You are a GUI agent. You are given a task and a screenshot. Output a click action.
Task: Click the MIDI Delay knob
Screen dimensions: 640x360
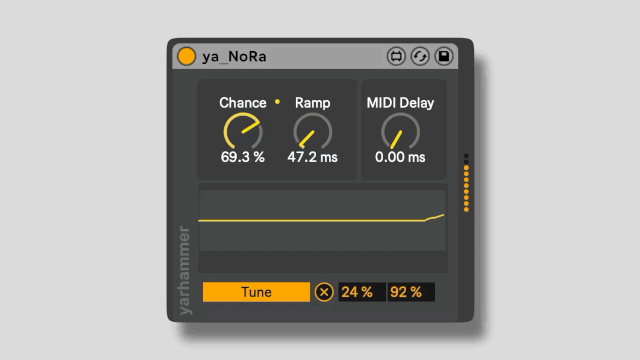(x=400, y=131)
